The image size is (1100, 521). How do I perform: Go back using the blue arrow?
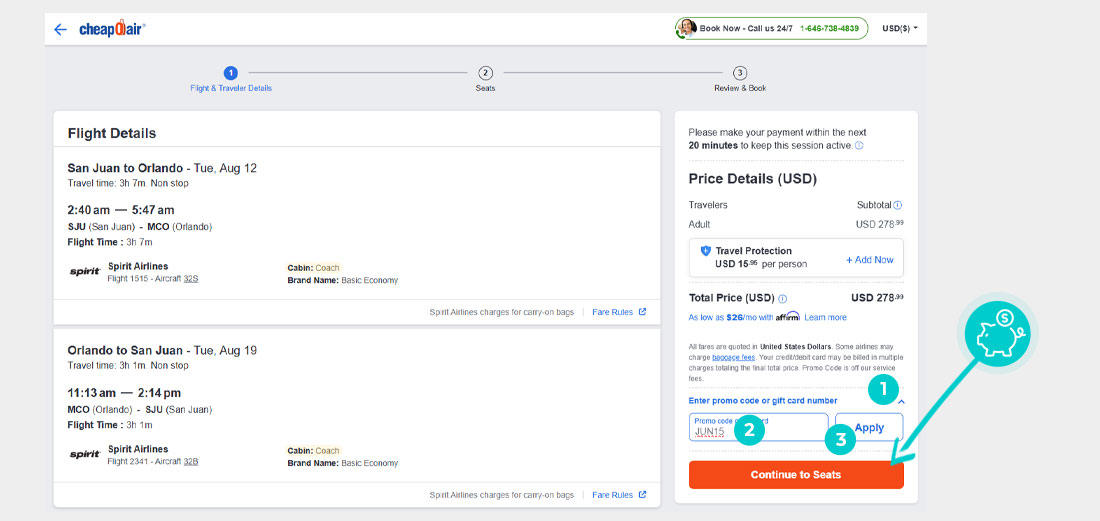point(60,29)
